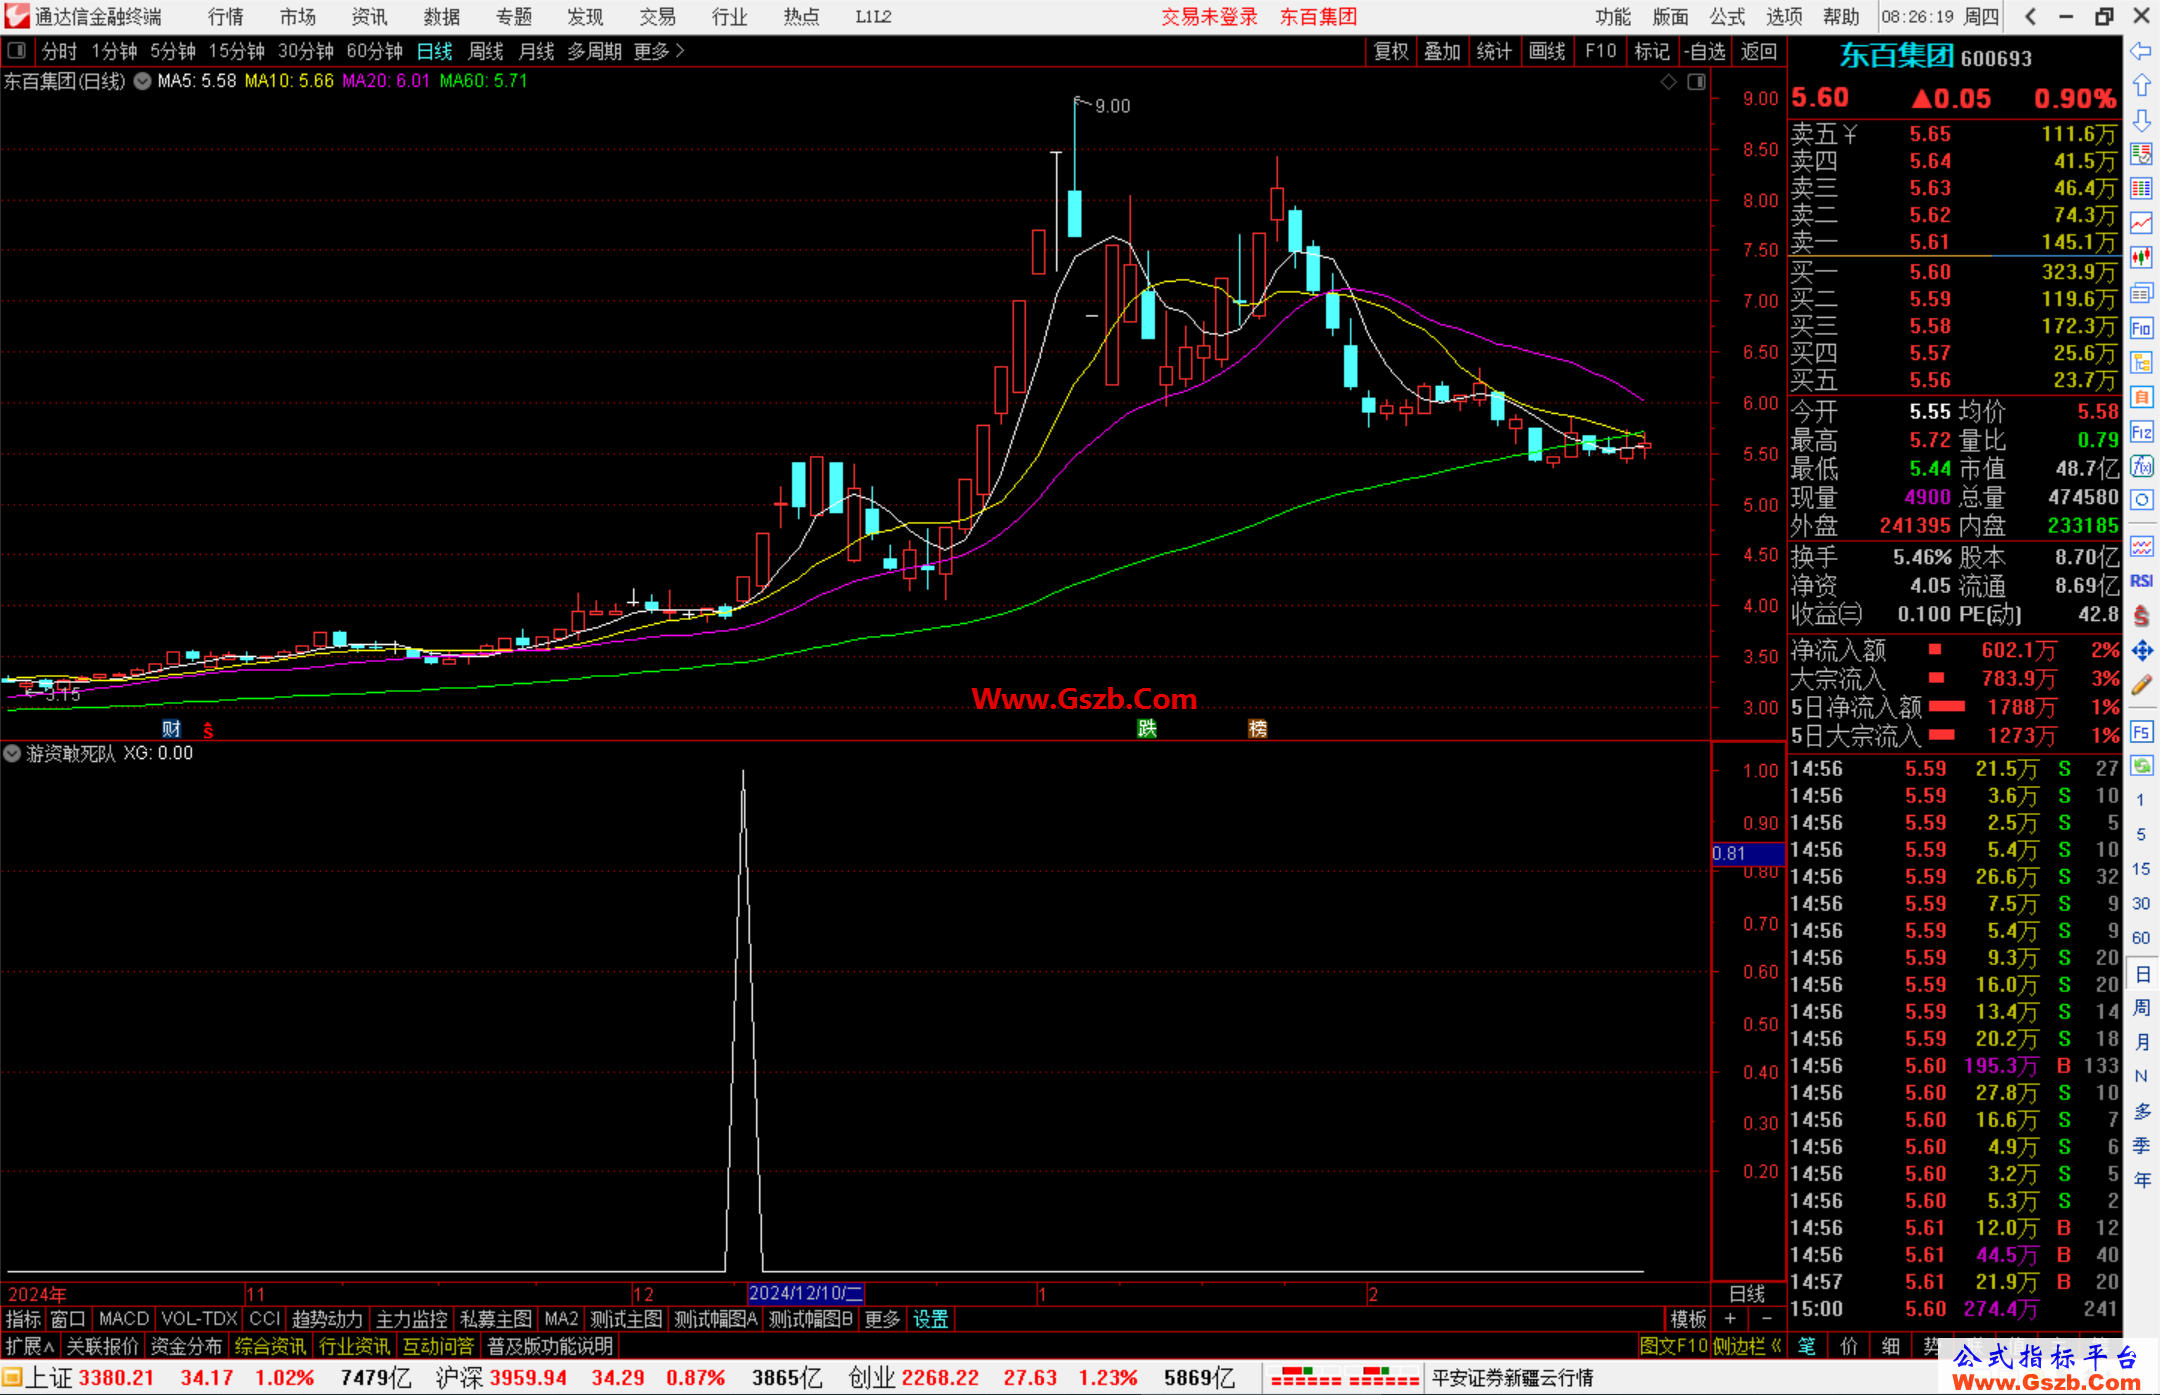The height and width of the screenshot is (1395, 2160).
Task: Collapse the 侧边栏 sidebar
Action: tap(1748, 1346)
